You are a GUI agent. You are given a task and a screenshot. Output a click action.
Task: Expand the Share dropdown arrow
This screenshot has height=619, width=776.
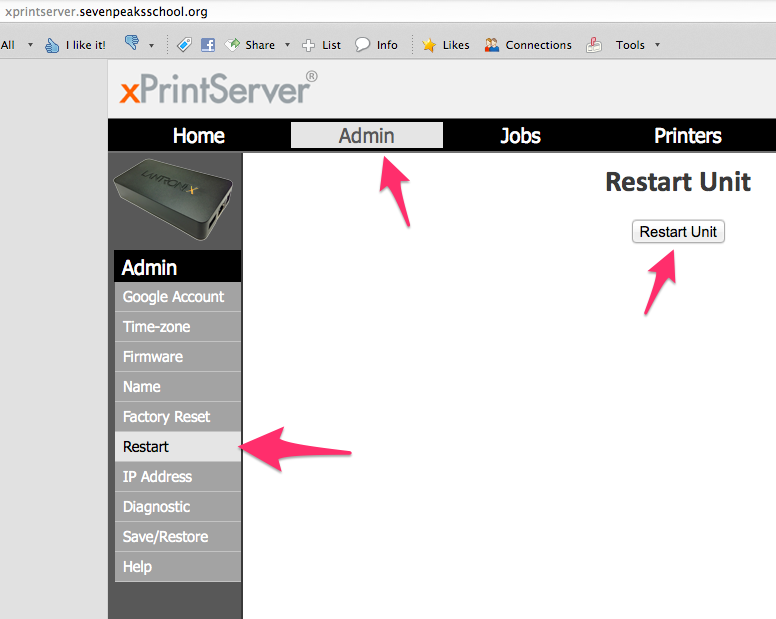pos(287,45)
